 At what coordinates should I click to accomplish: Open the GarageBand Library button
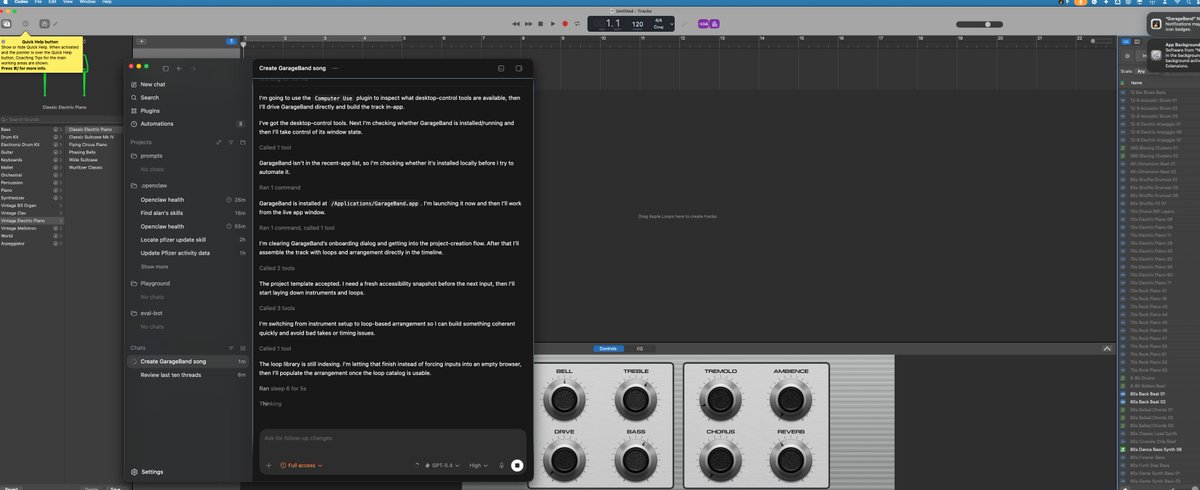[8, 23]
